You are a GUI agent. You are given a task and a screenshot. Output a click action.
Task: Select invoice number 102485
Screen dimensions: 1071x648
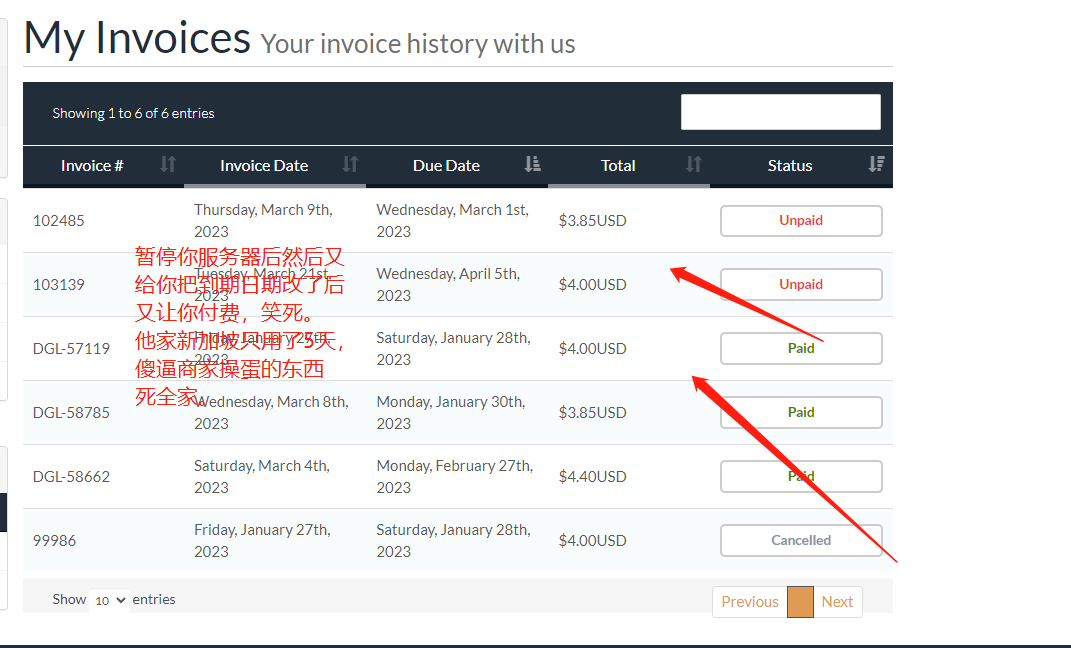pos(59,221)
